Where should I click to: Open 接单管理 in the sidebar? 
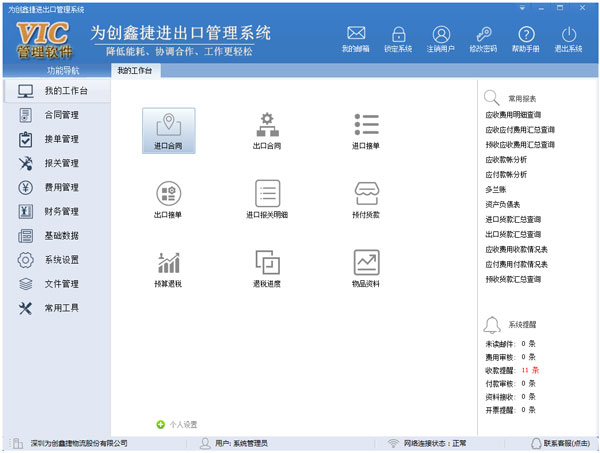(x=57, y=139)
